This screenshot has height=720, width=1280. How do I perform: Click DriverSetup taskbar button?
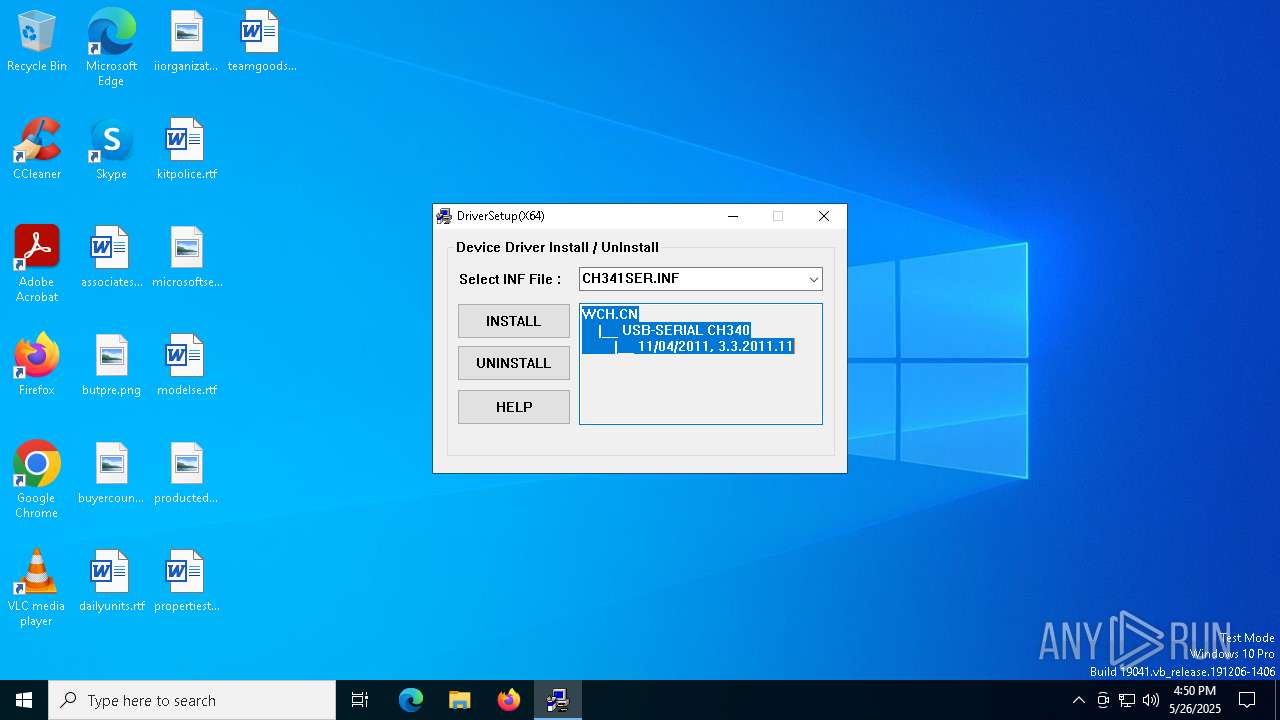558,700
